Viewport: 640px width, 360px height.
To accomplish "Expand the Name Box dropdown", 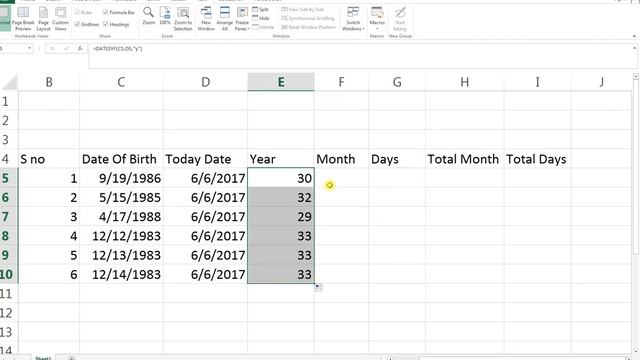I will pyautogui.click(x=29, y=49).
